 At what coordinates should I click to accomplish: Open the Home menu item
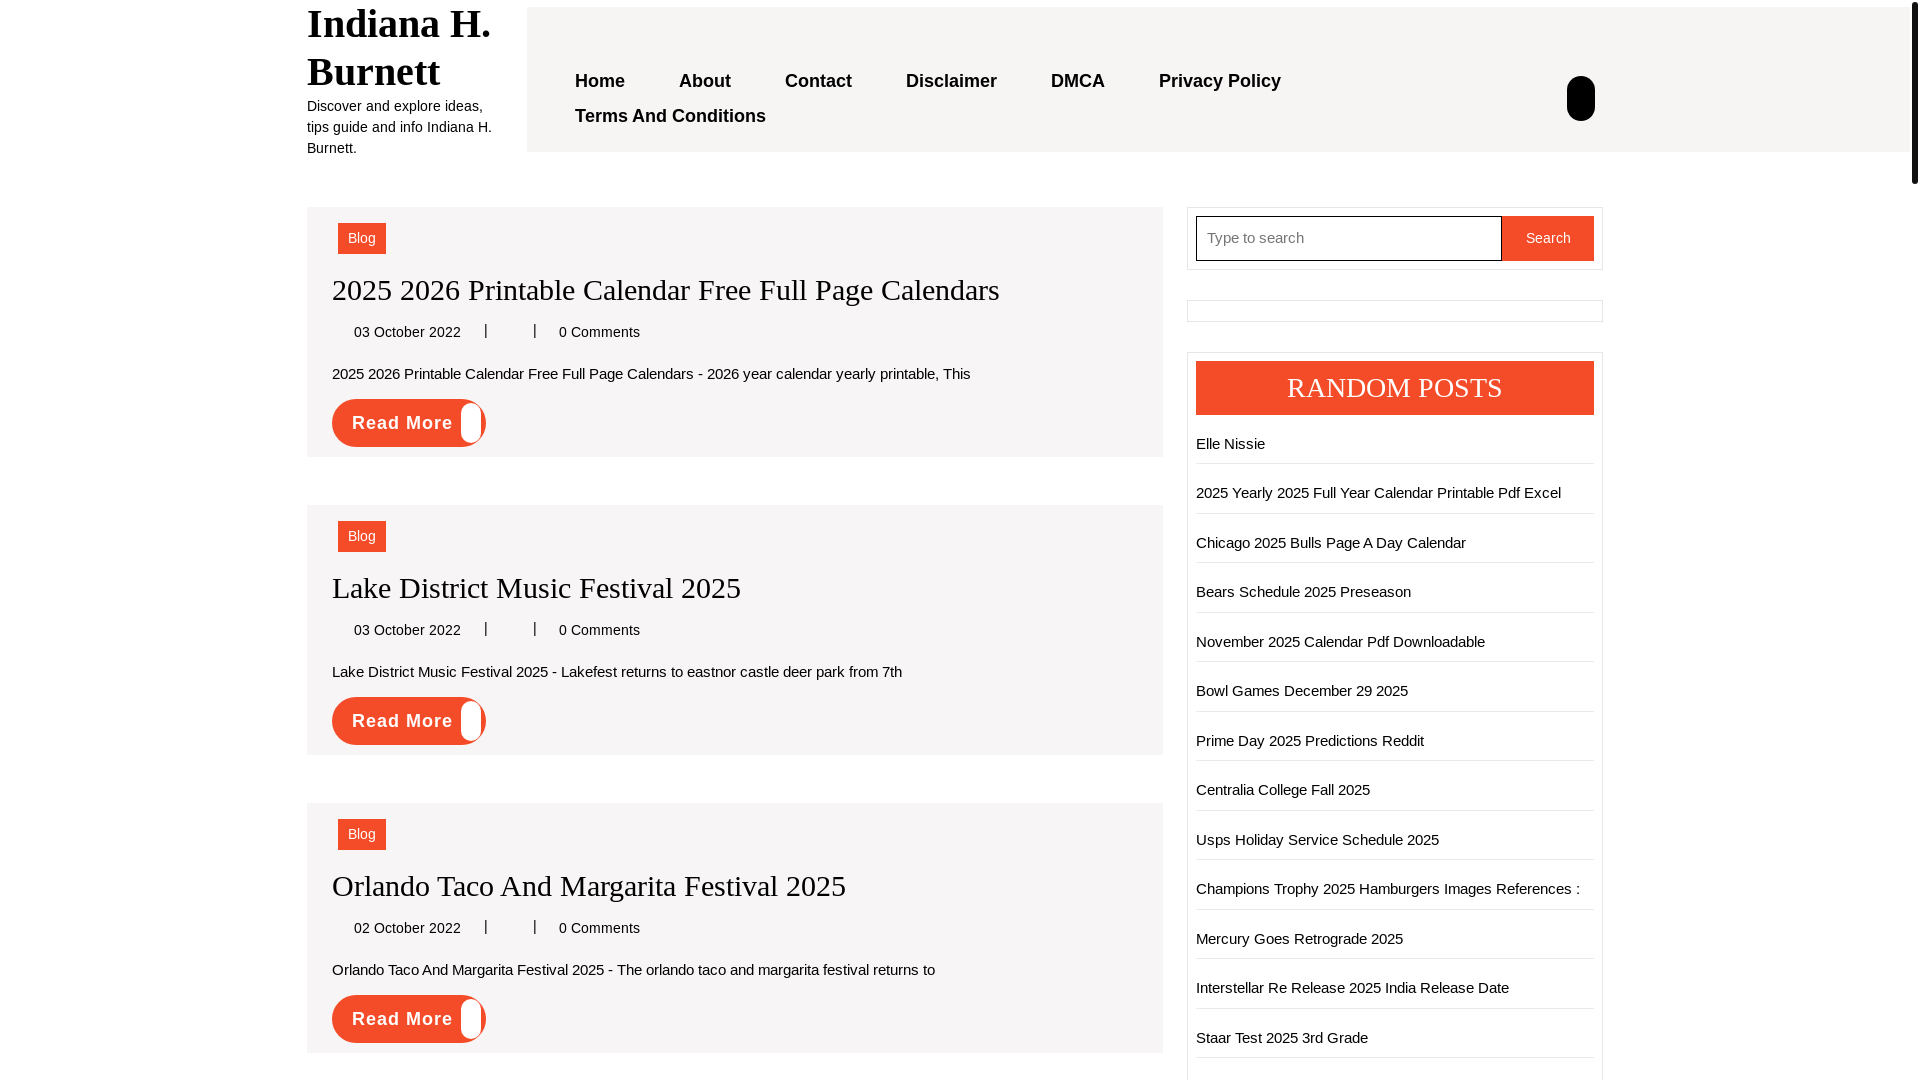point(600,81)
